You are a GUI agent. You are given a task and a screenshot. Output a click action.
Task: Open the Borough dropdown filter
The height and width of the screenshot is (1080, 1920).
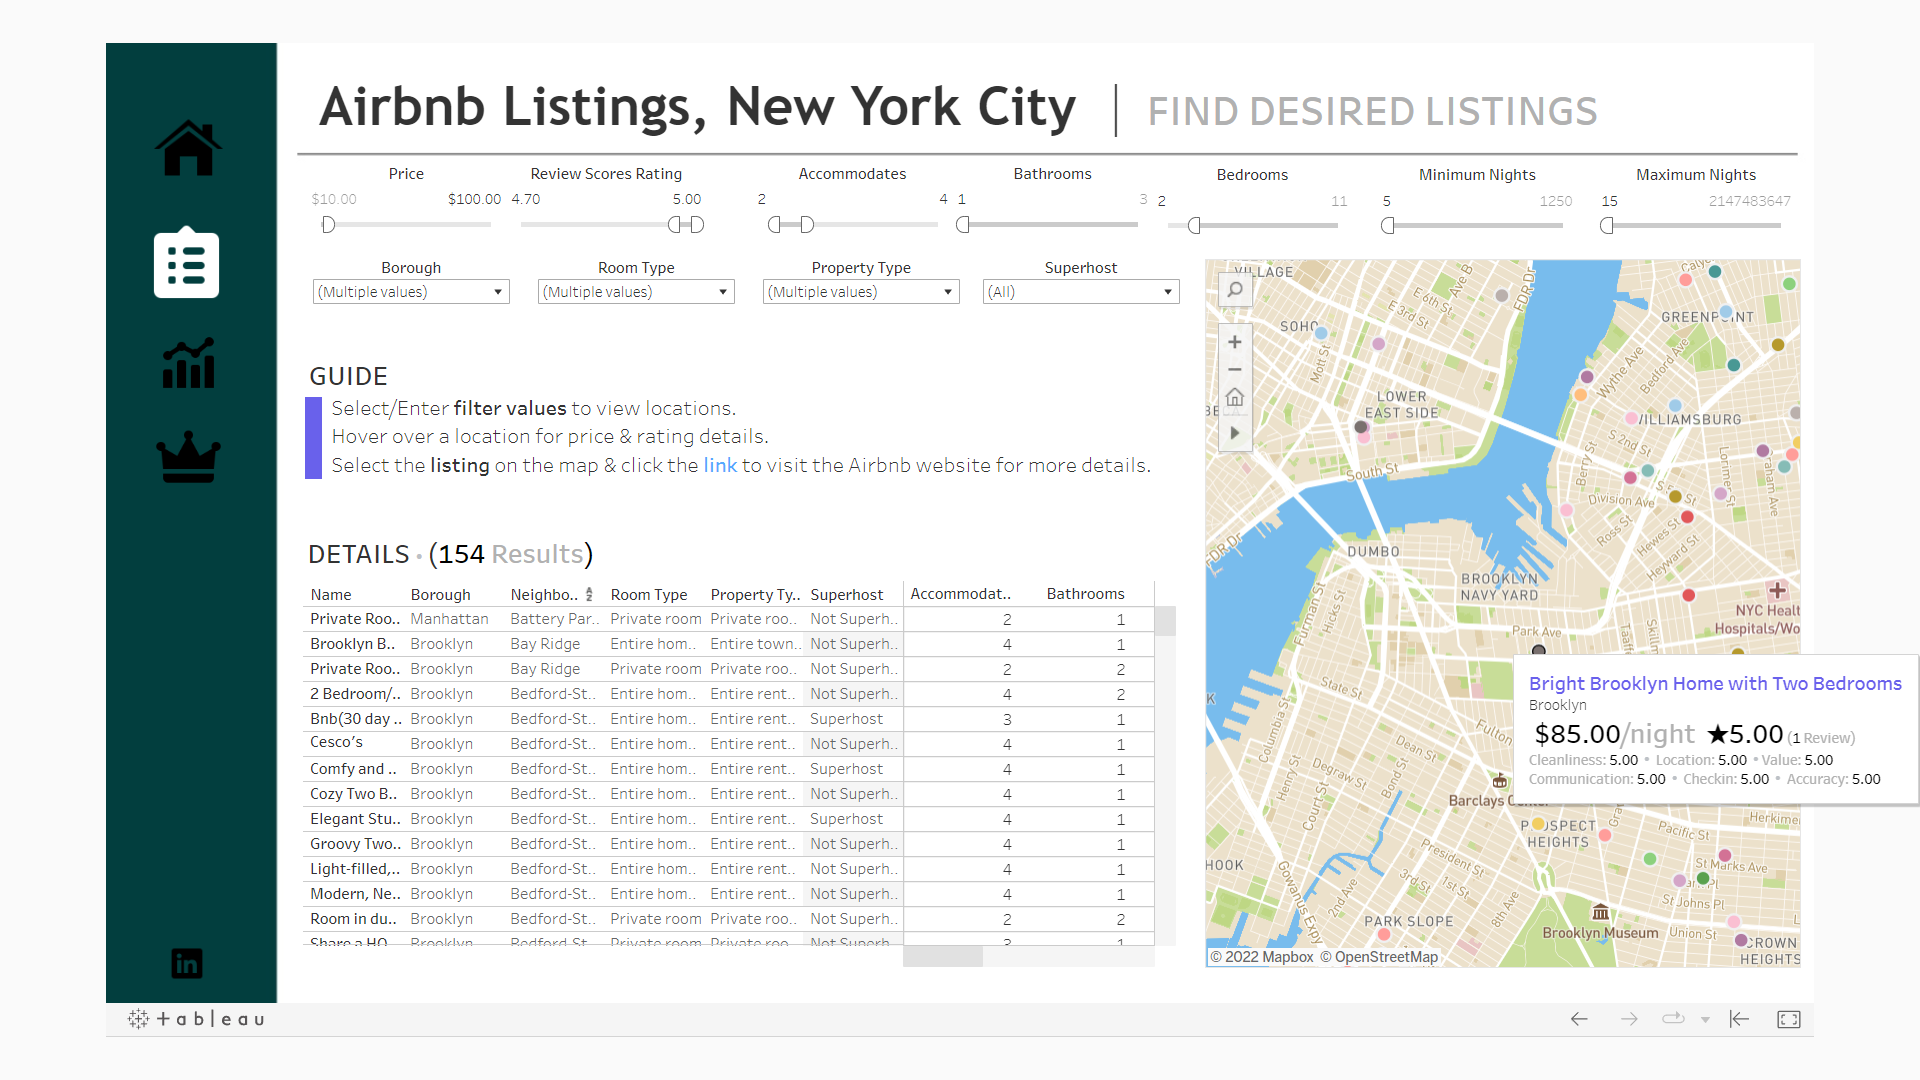[x=411, y=292]
